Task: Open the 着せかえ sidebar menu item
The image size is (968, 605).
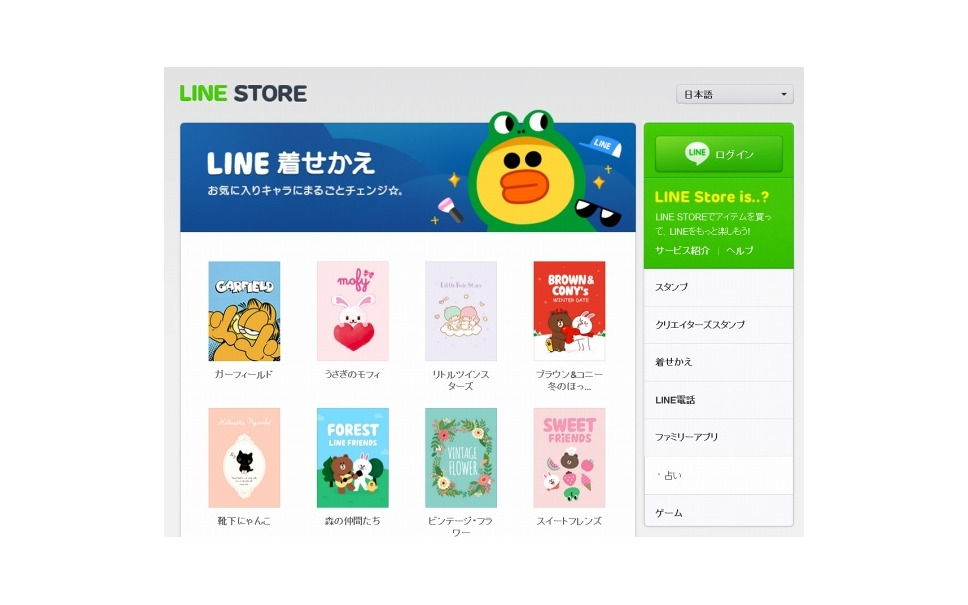Action: pos(719,362)
